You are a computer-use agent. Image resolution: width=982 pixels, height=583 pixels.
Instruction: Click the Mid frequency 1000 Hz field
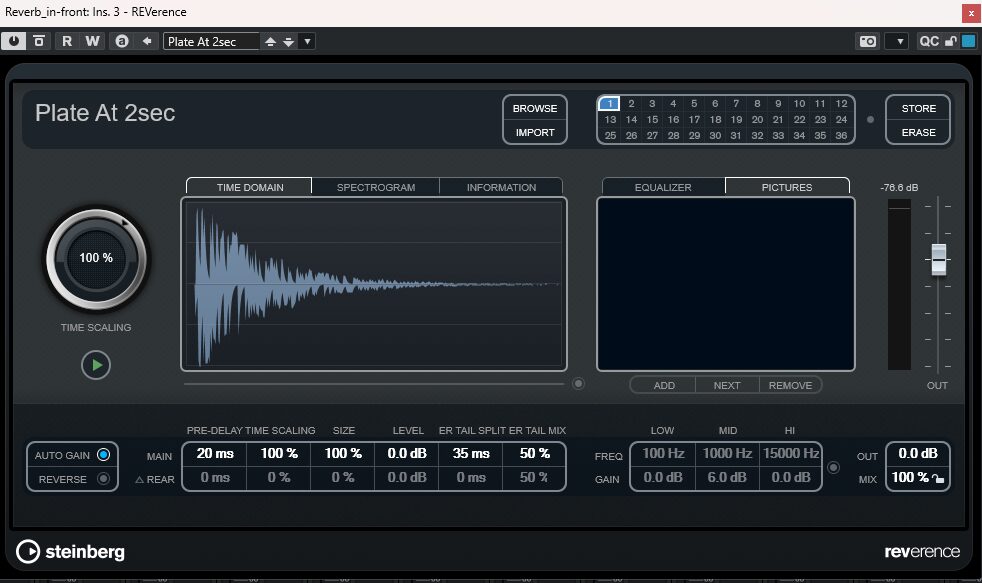coord(727,453)
